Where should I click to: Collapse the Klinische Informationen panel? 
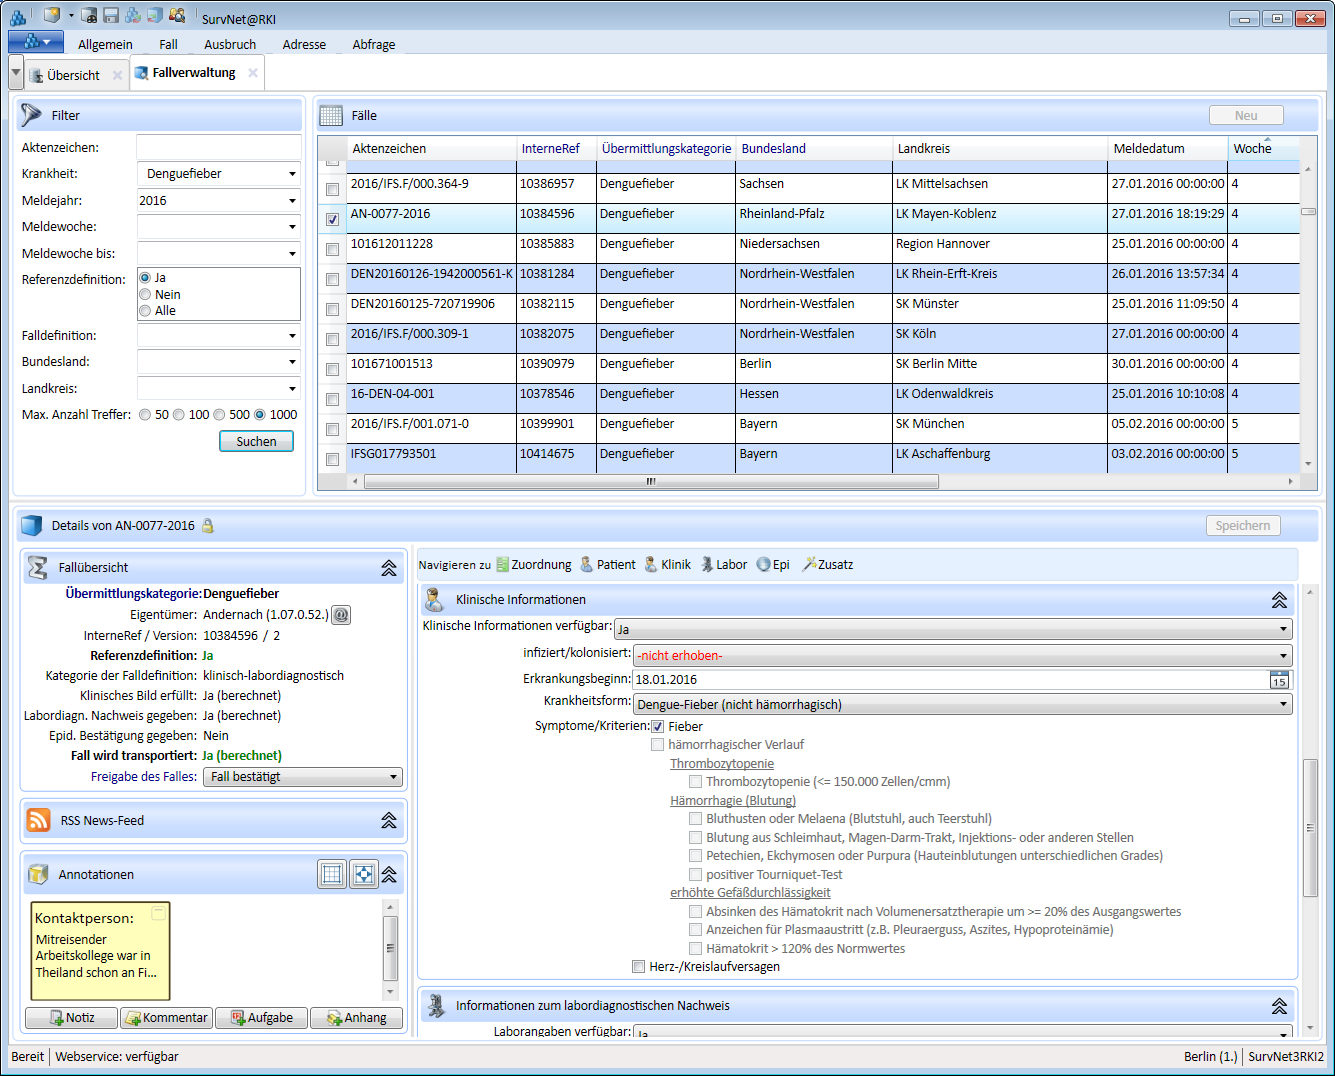coord(1279,600)
